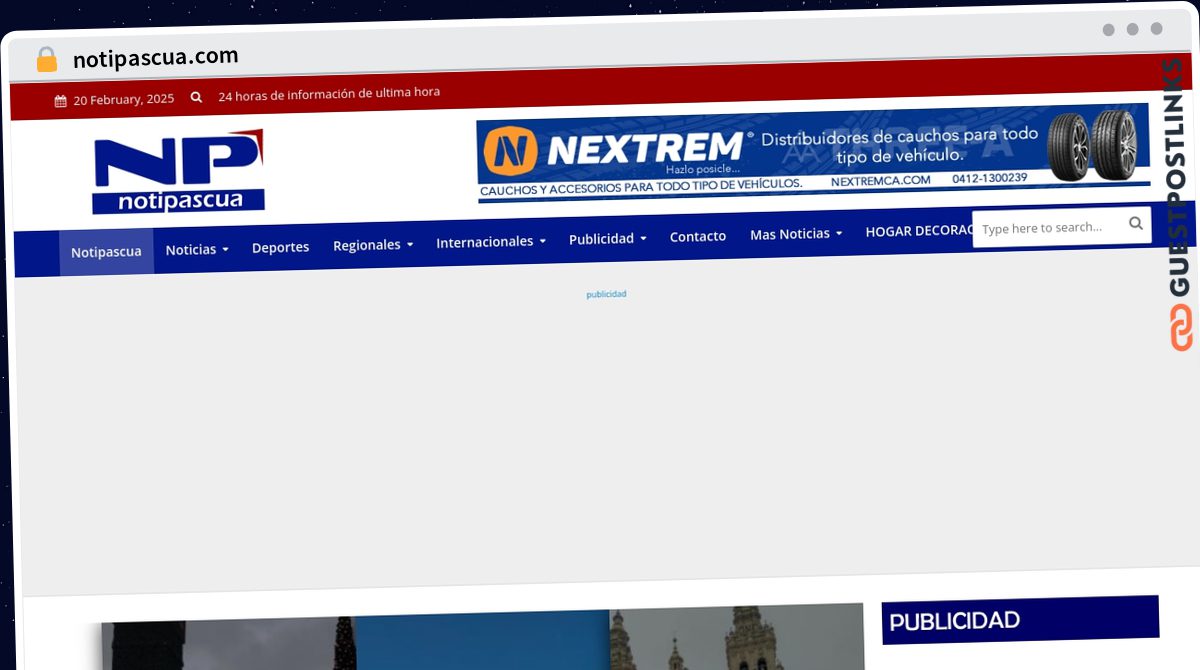Click '24 horas de información de ultima hora'
Viewport: 1200px width, 670px height.
(x=329, y=93)
